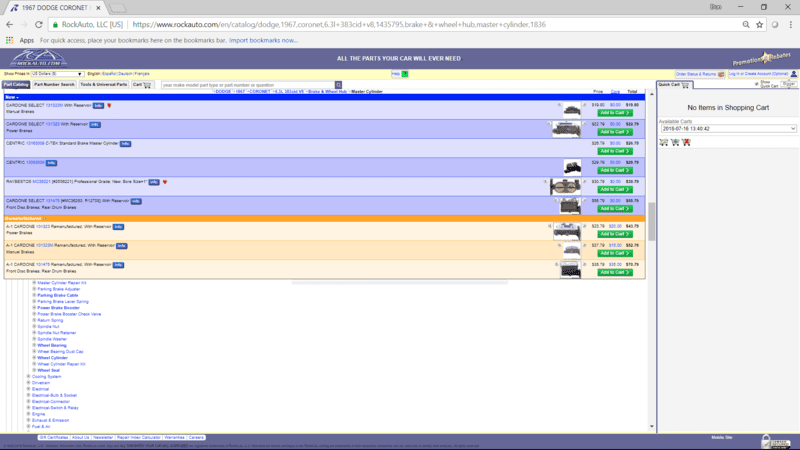The height and width of the screenshot is (450, 800).
Task: Open the Chrome Apps shortcut icon
Action: coord(9,40)
